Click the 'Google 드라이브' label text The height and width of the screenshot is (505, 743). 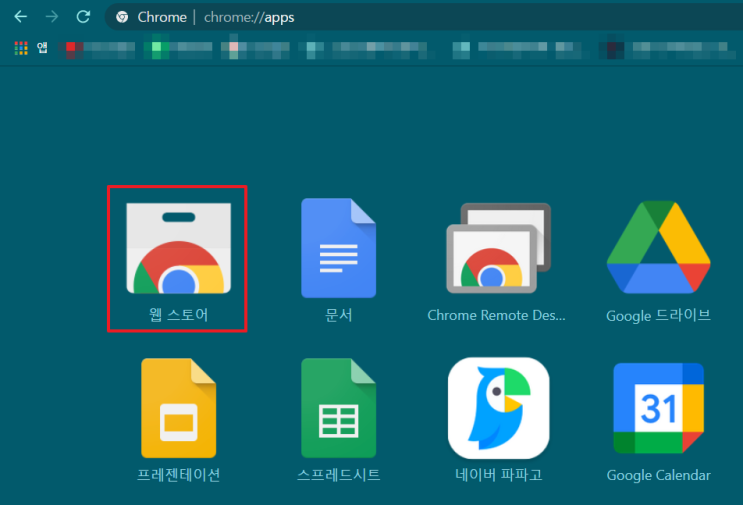658,316
